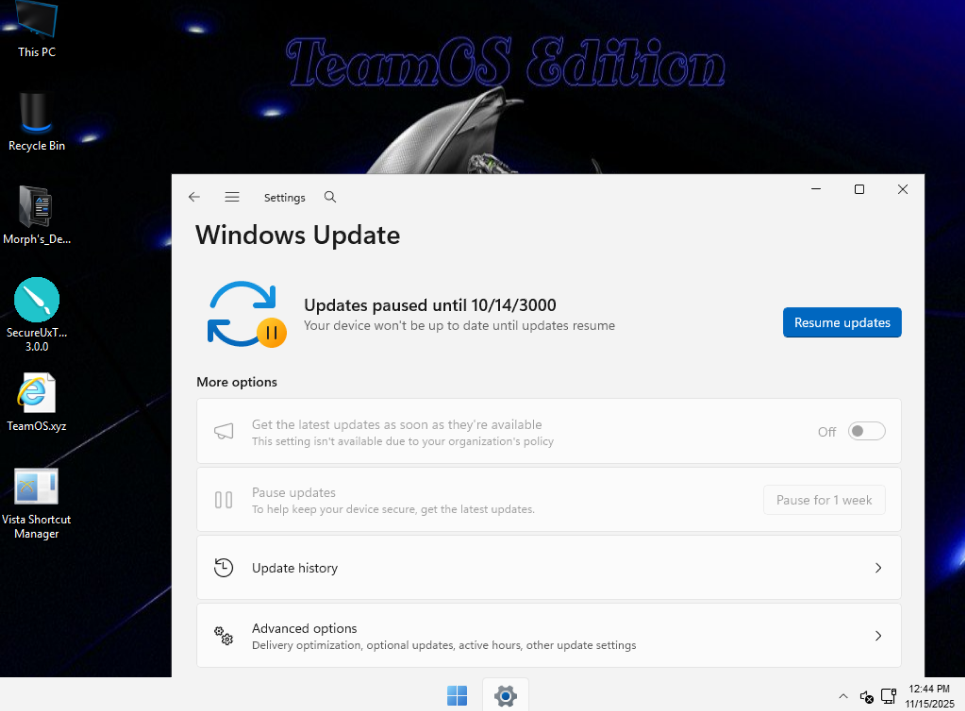Screen dimensions: 965x711
Task: Open the Windows Start menu
Action: (x=457, y=695)
